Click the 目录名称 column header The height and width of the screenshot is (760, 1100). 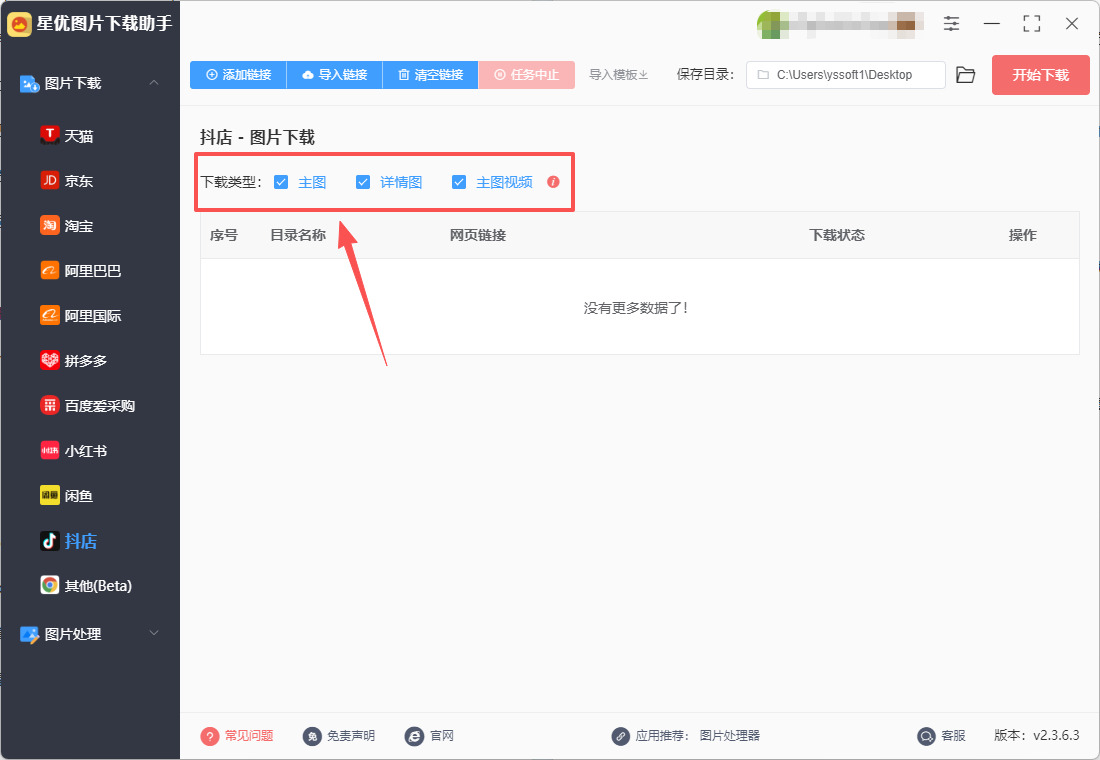tap(298, 235)
